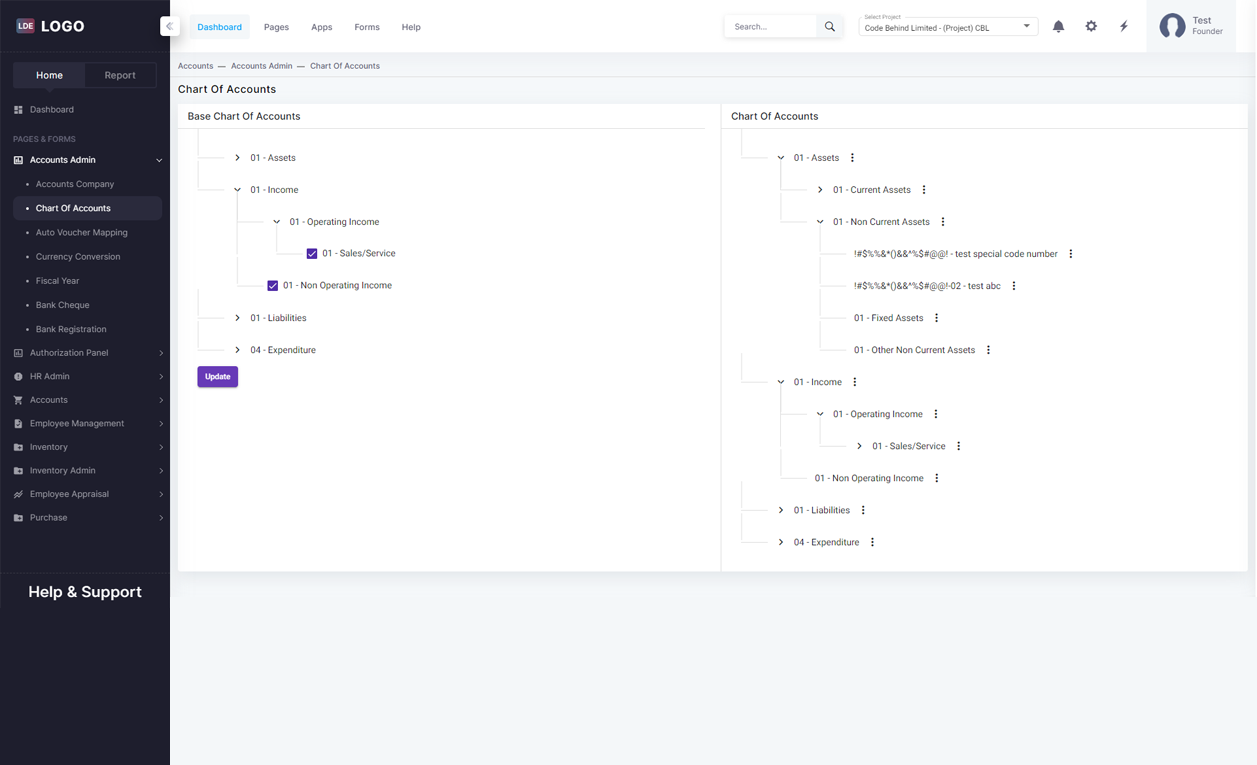
Task: Expand Liabilities in Base Chart Of Accounts
Action: tap(238, 318)
